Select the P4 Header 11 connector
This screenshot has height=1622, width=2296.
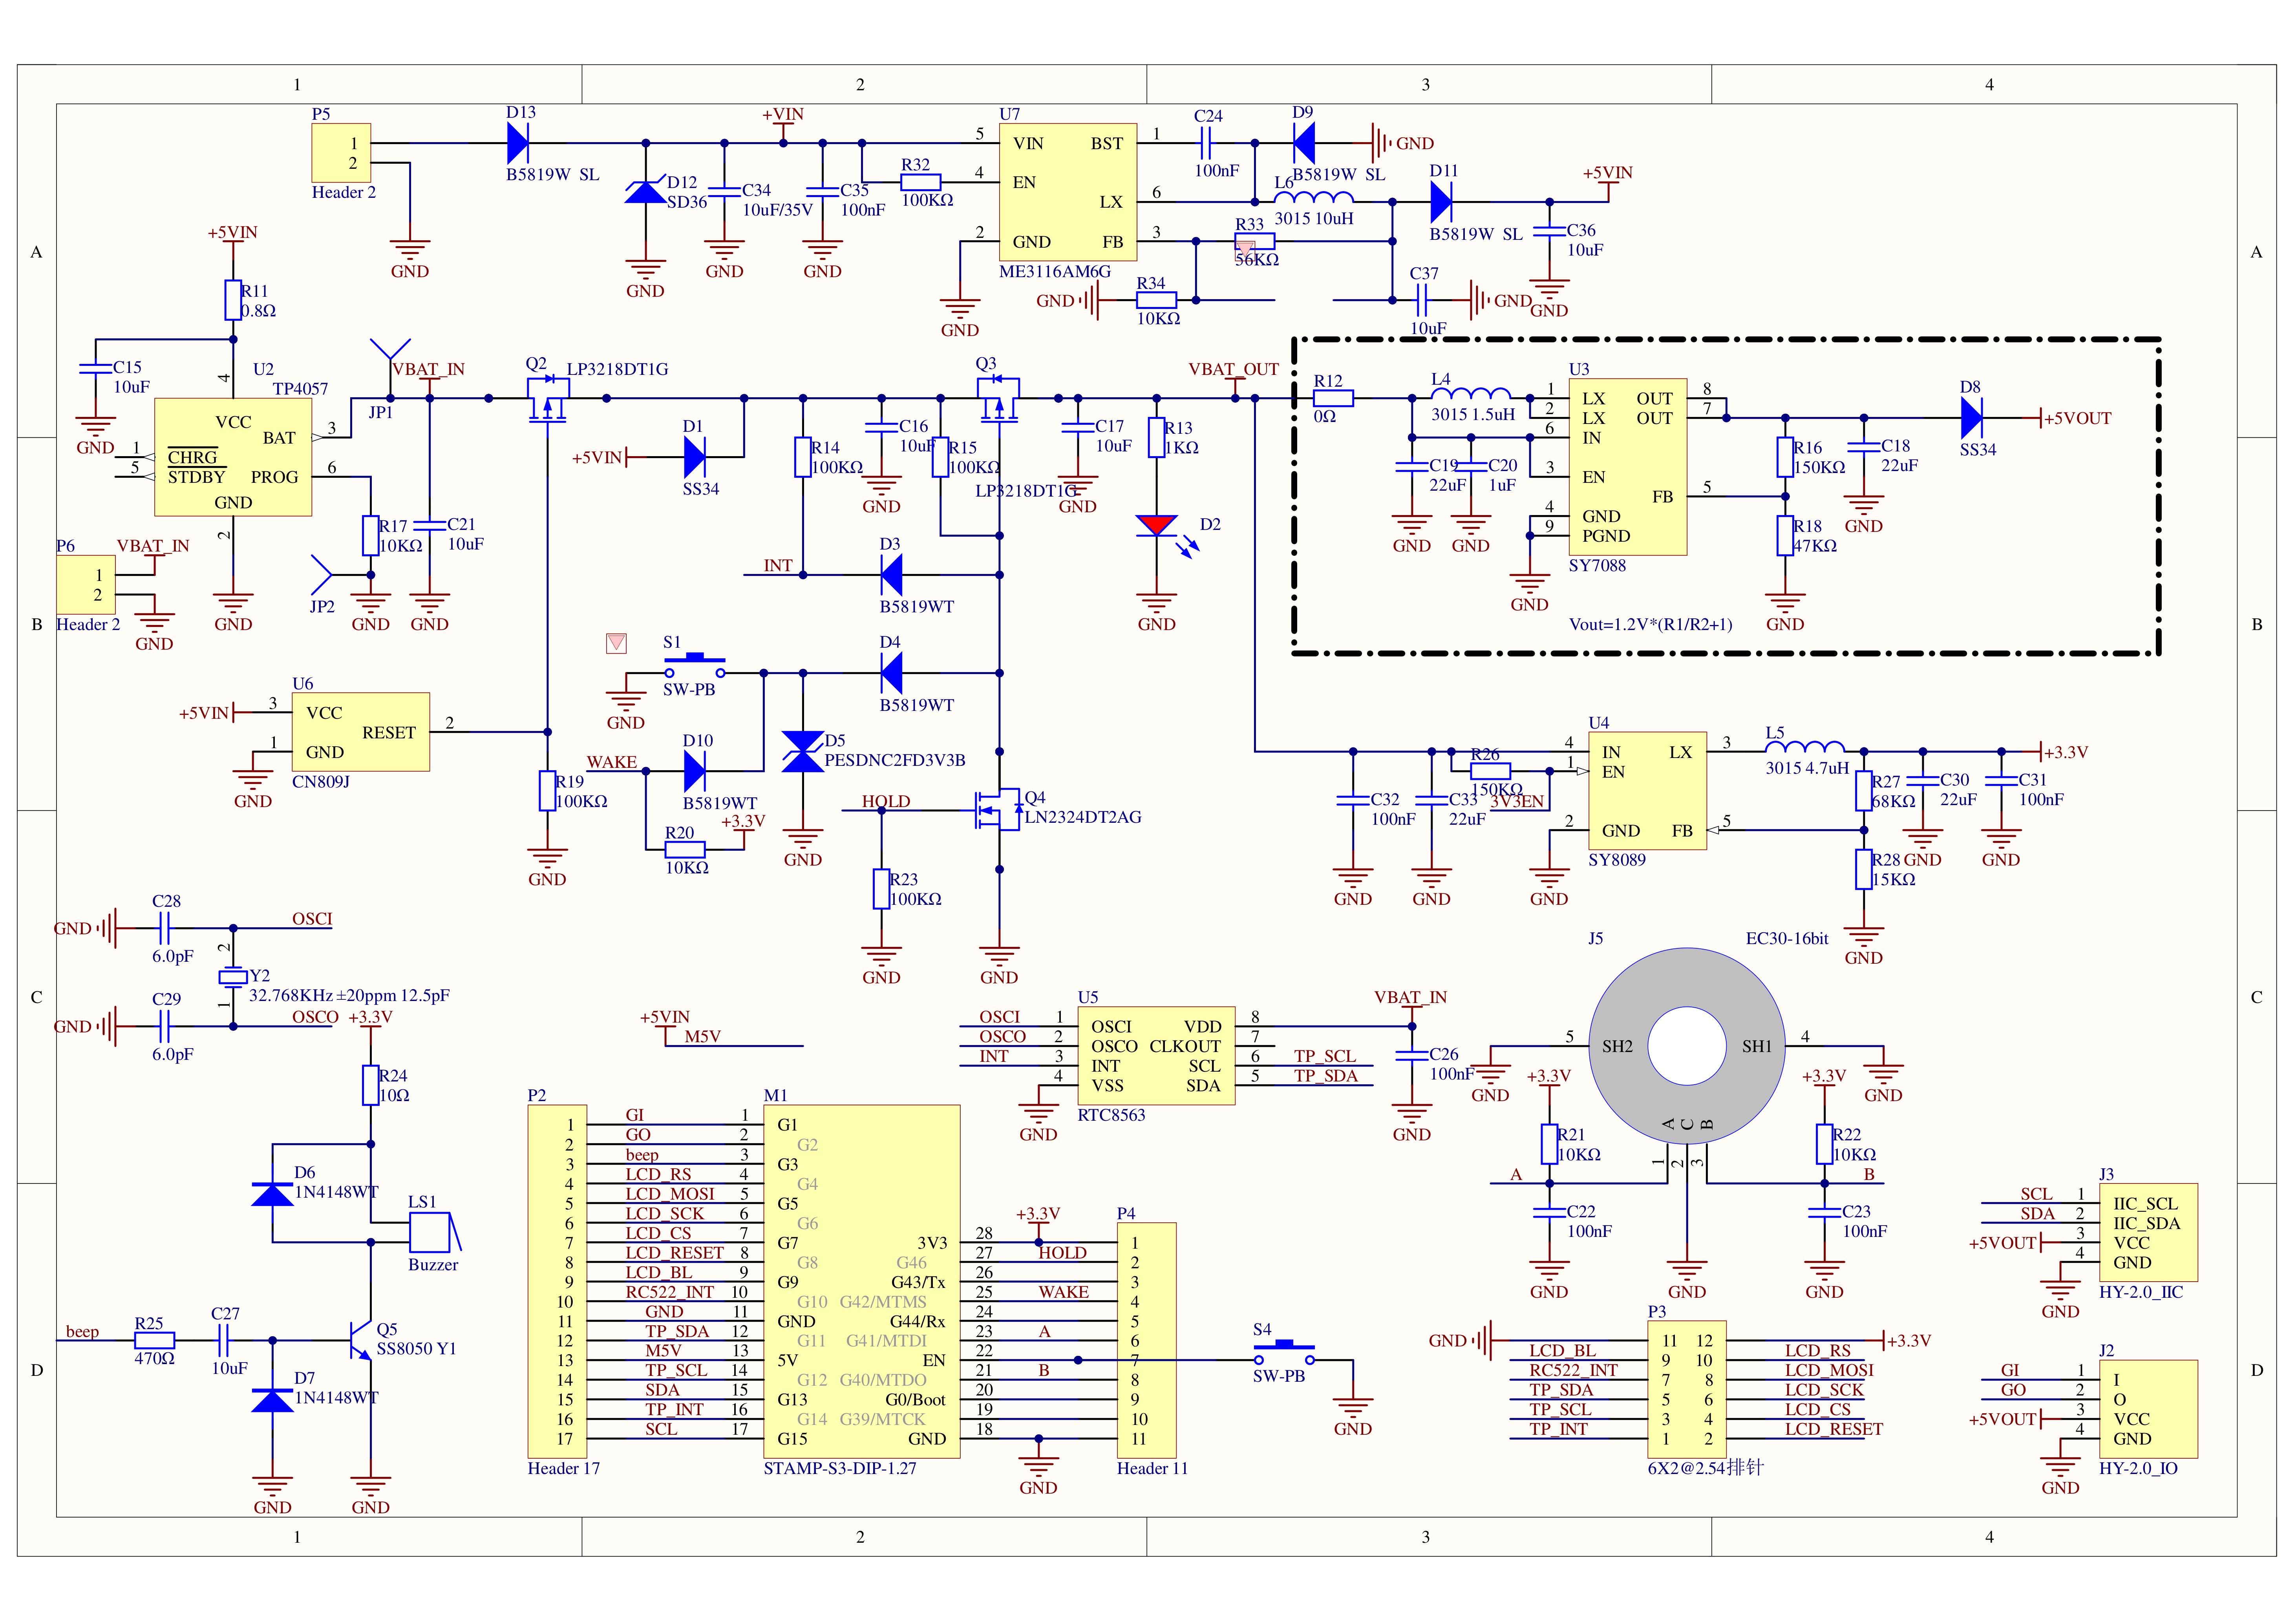pos(1146,1340)
